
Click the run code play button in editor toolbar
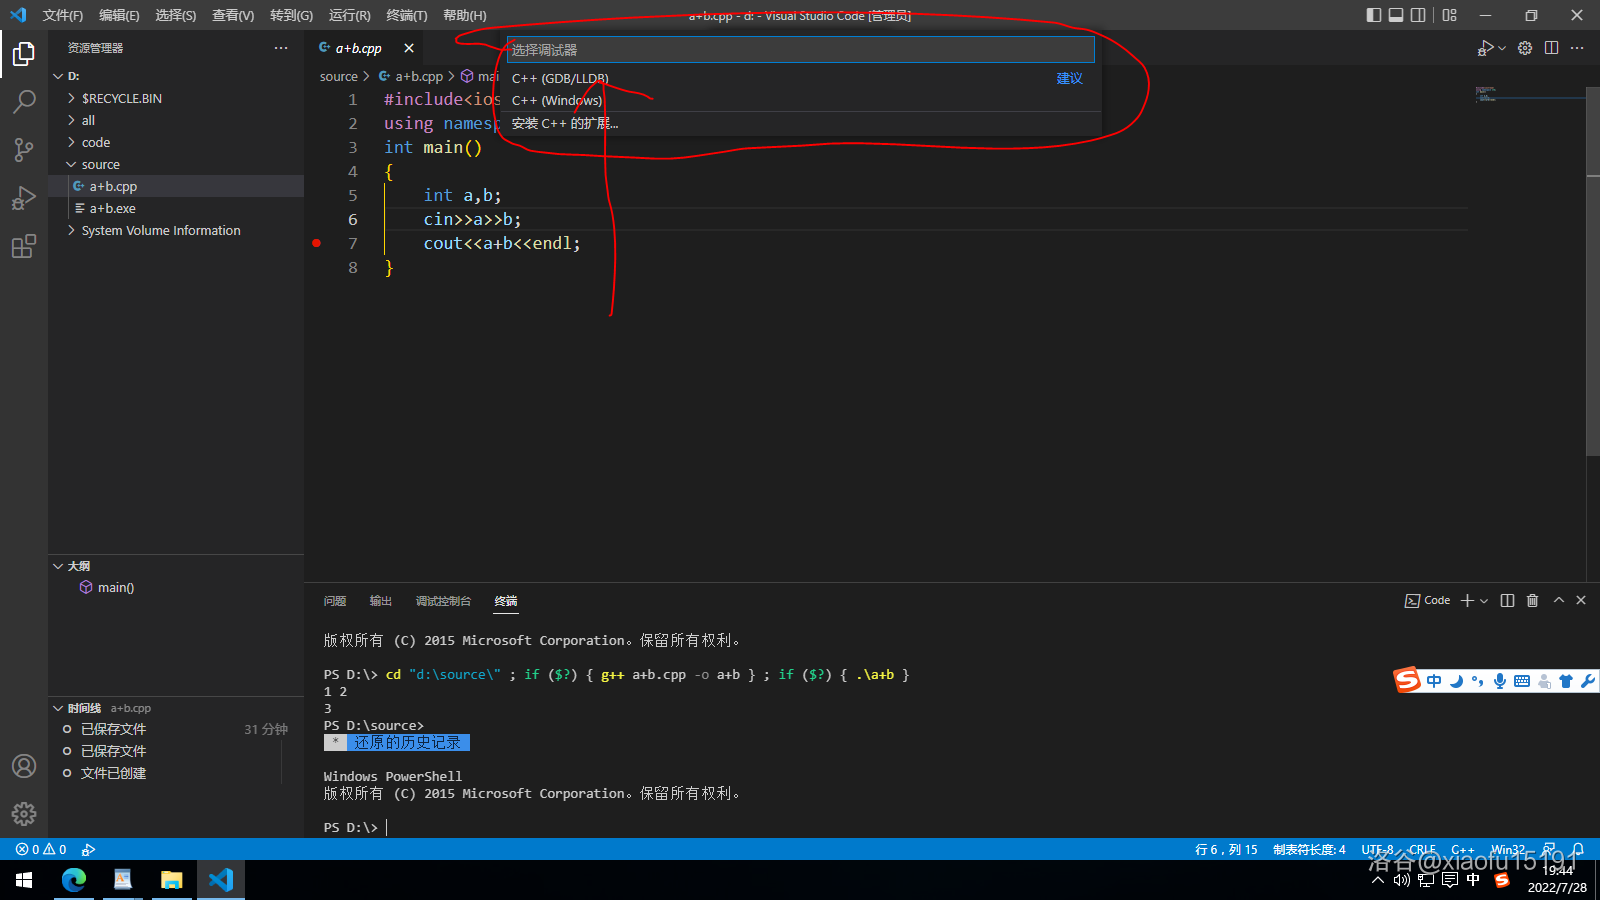pyautogui.click(x=1486, y=48)
